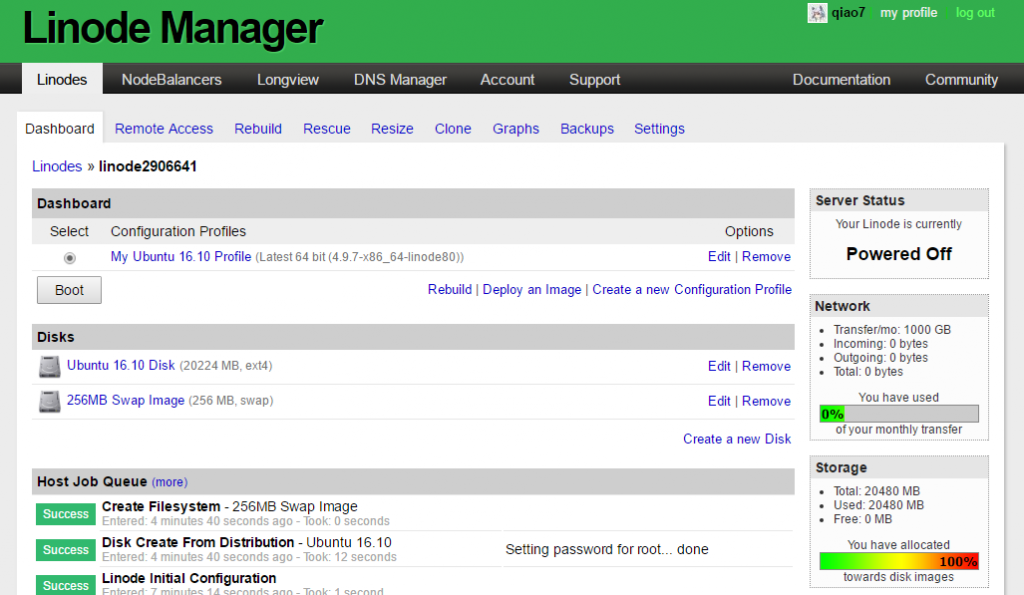Image resolution: width=1024 pixels, height=595 pixels.
Task: Click the Ubuntu 16.10 Disk drive icon
Action: click(x=50, y=366)
